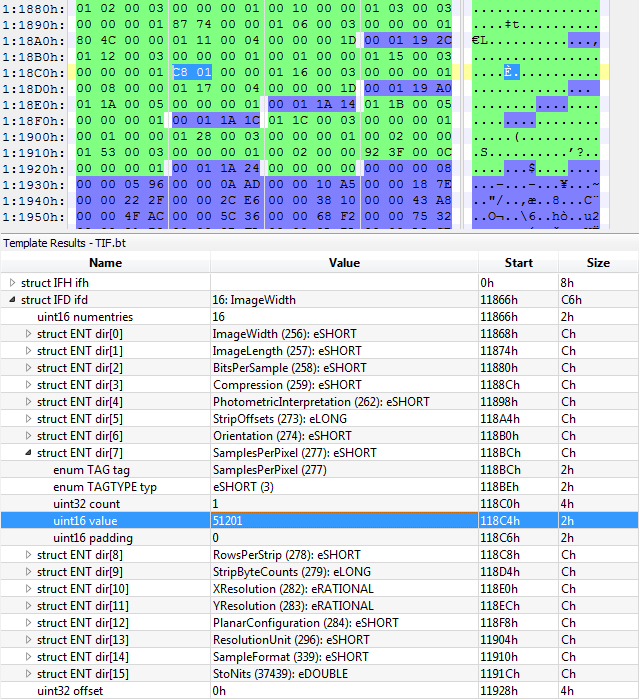Image resolution: width=639 pixels, height=699 pixels.
Task: Click the SamplesPerPixel (277) value cell
Action: click(344, 470)
